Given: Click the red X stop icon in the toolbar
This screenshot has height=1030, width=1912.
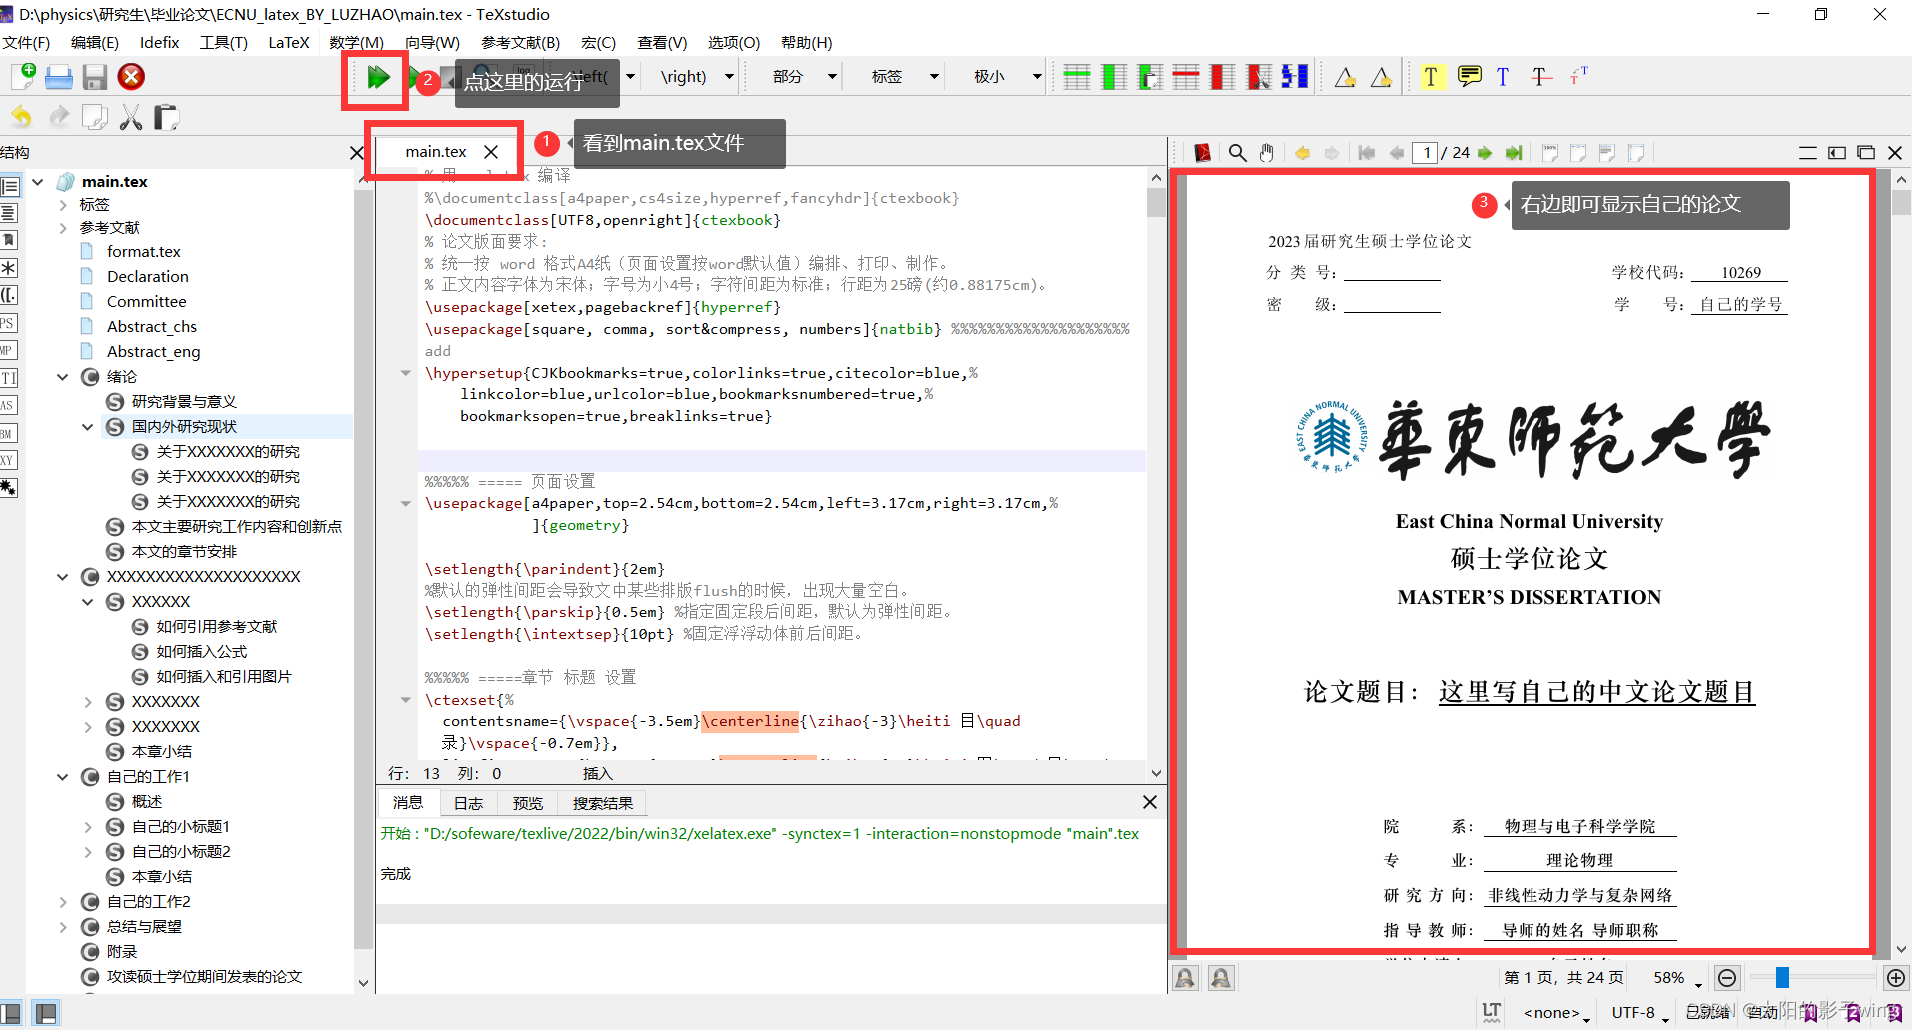Looking at the screenshot, I should [x=131, y=77].
